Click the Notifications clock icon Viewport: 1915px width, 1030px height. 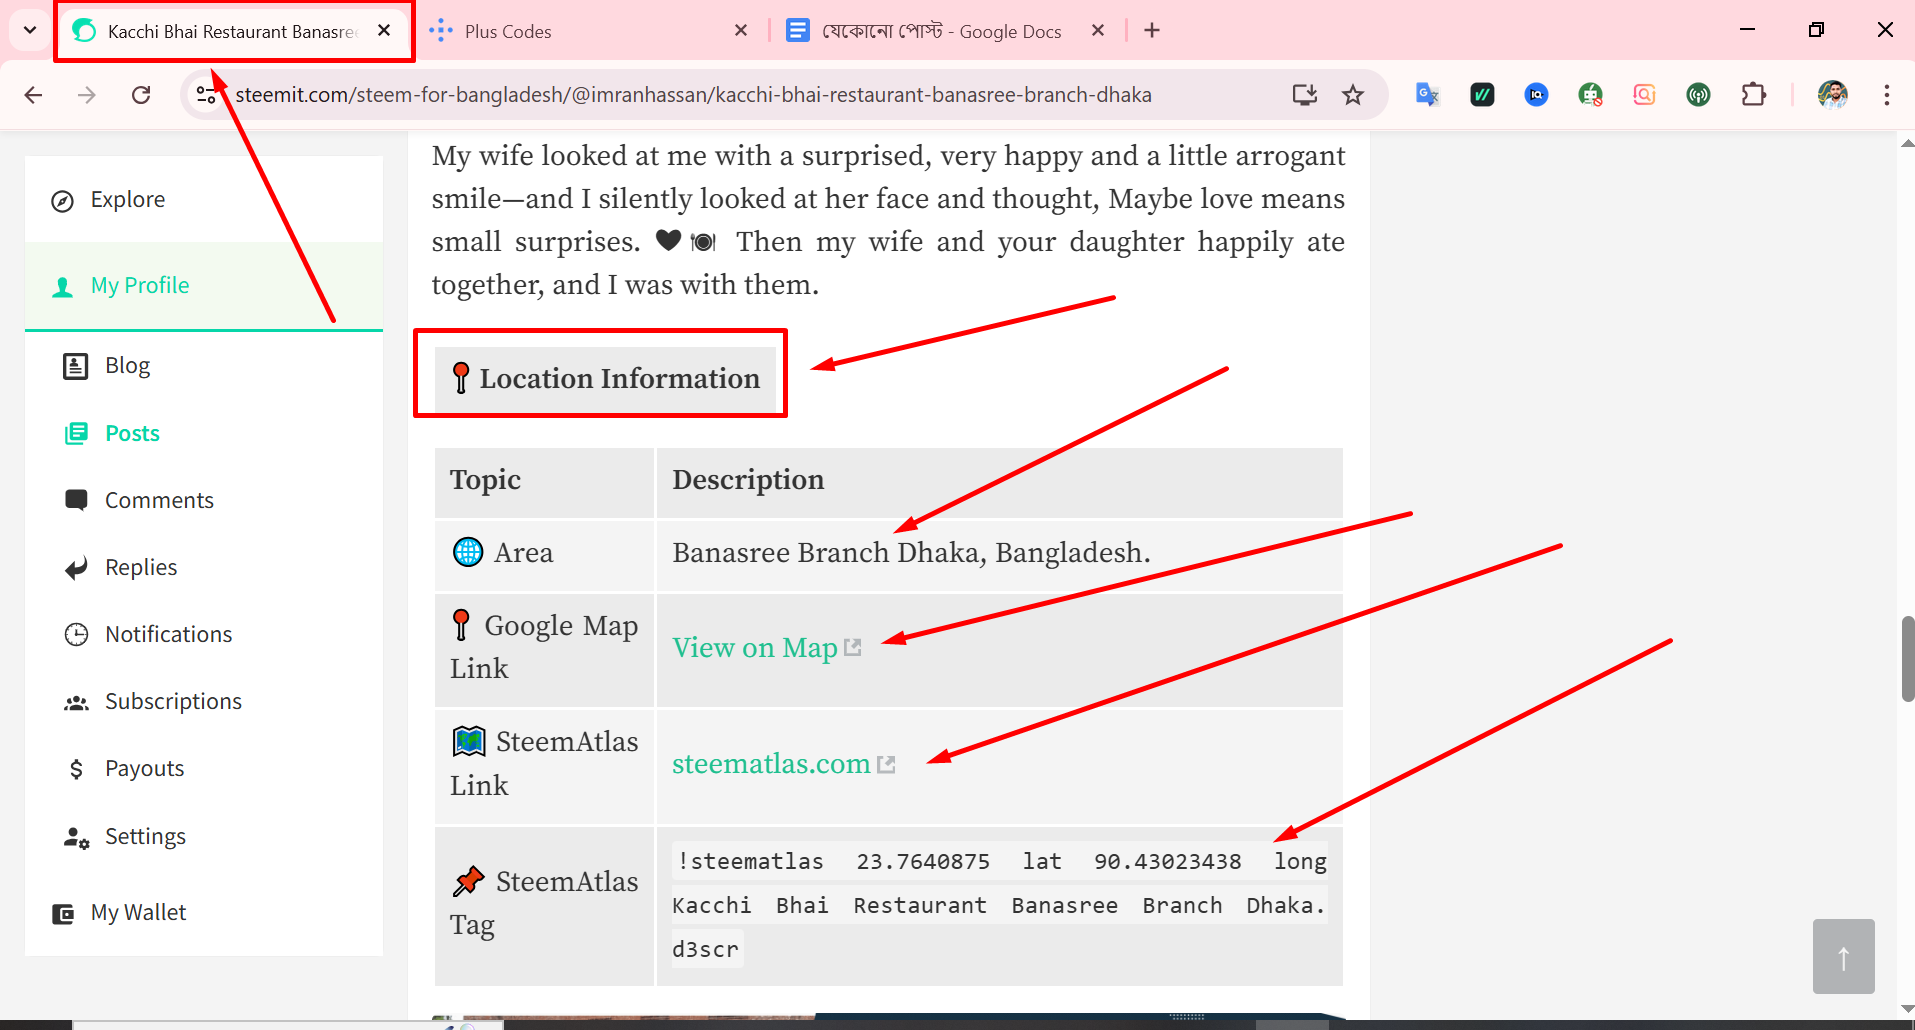(76, 634)
